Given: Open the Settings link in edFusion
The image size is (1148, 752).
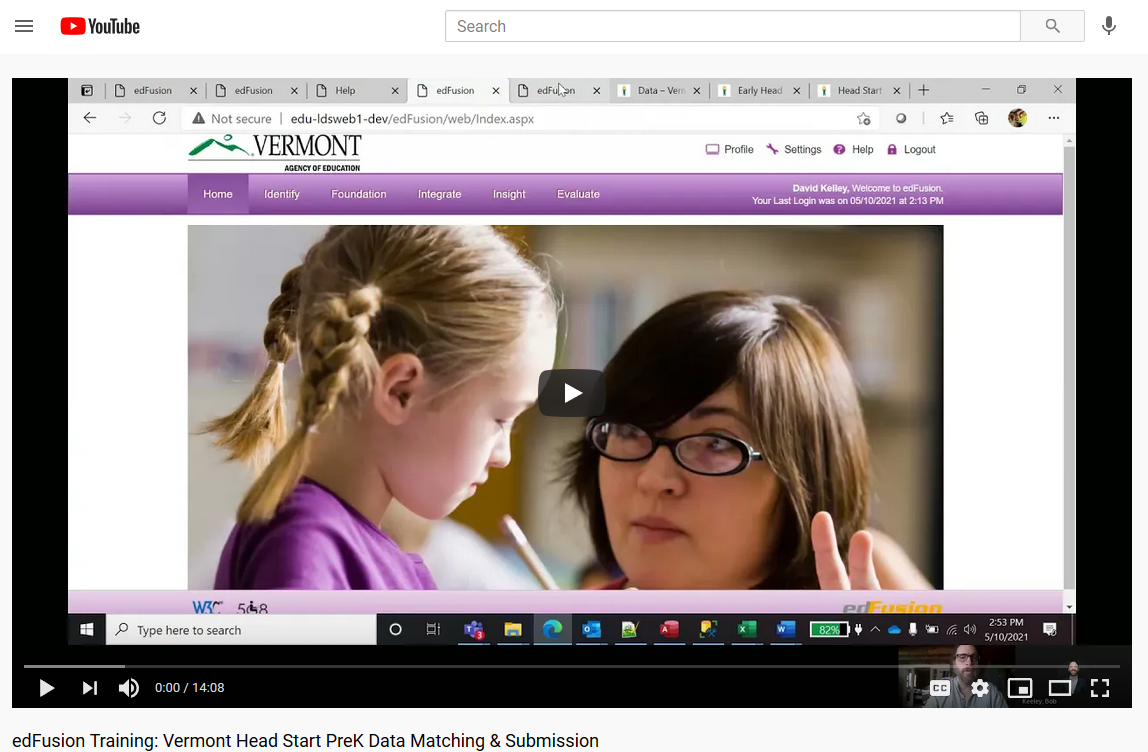Looking at the screenshot, I should 794,149.
